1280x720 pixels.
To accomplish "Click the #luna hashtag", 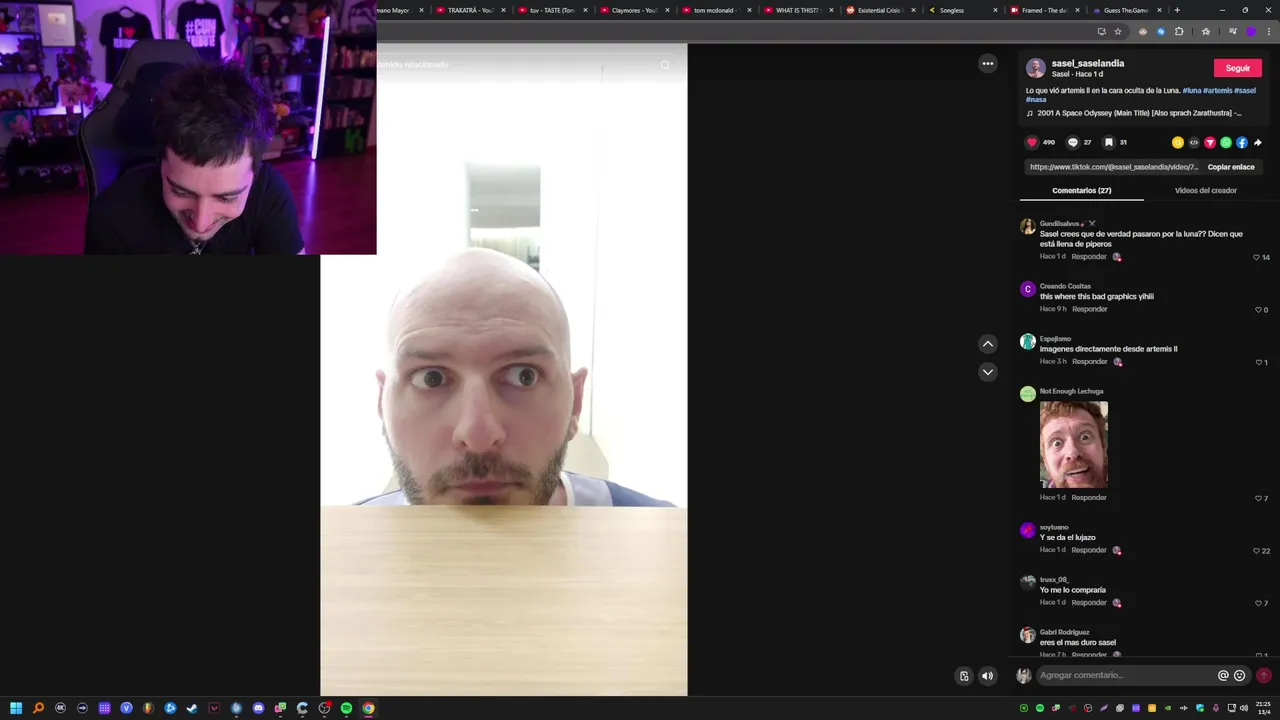I will coord(1191,90).
